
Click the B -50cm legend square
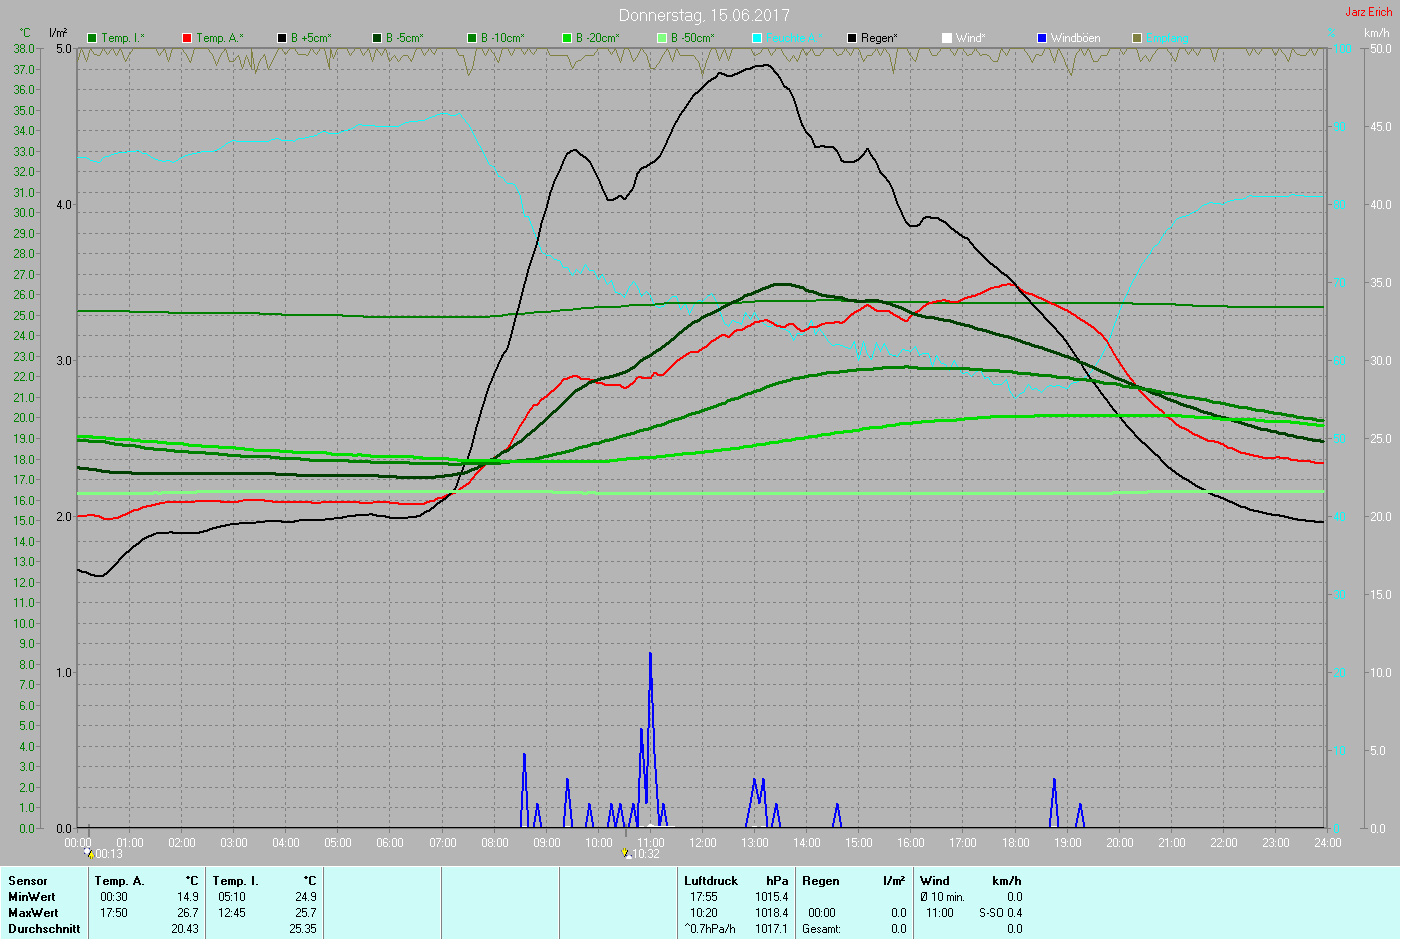662,38
